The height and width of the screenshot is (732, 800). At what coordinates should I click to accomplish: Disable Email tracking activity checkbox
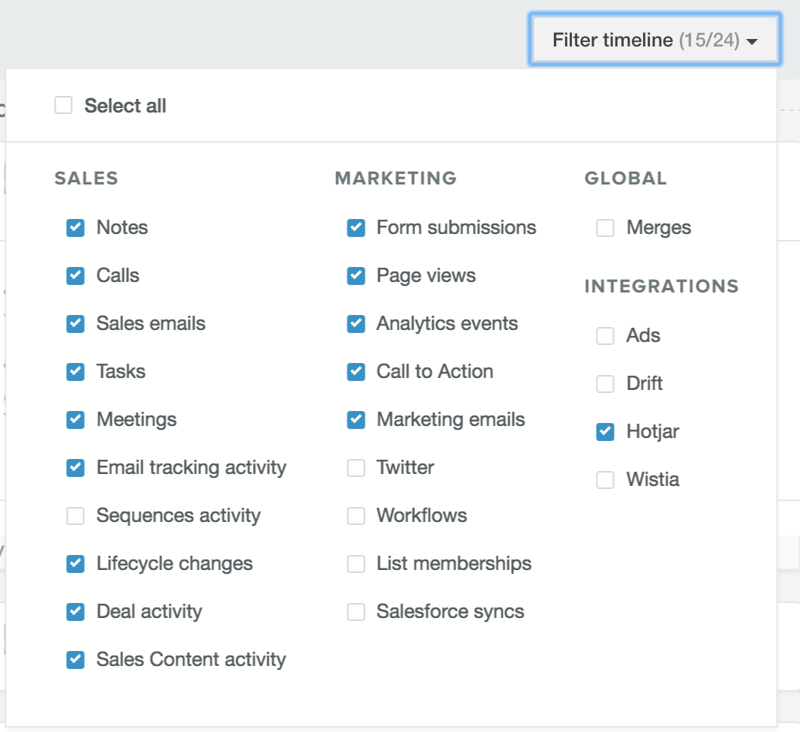(76, 468)
